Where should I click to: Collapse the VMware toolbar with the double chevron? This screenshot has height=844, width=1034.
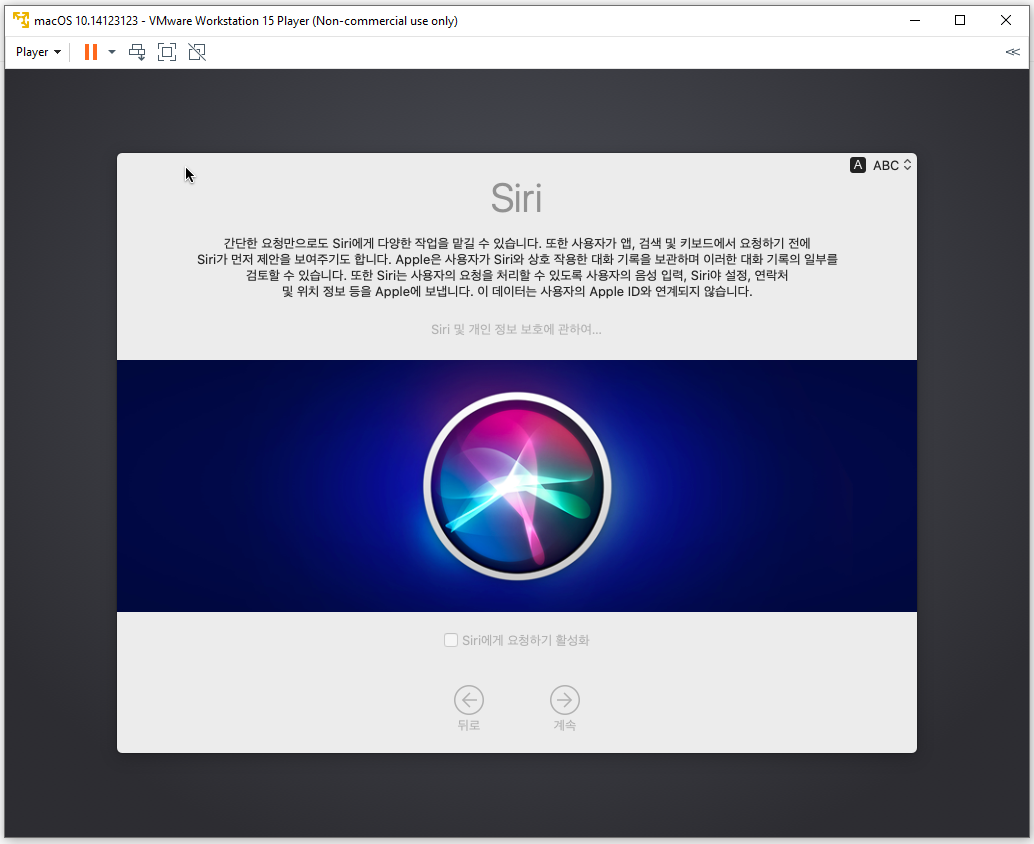[x=1012, y=52]
